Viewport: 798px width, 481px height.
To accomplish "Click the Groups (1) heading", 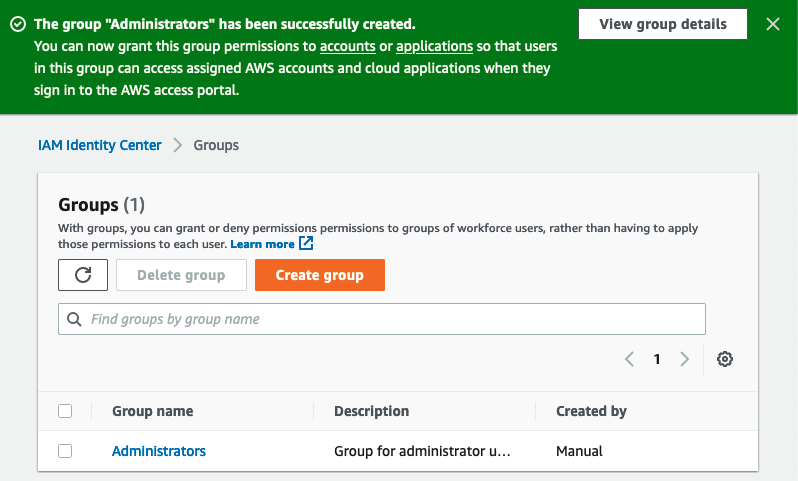I will point(101,205).
